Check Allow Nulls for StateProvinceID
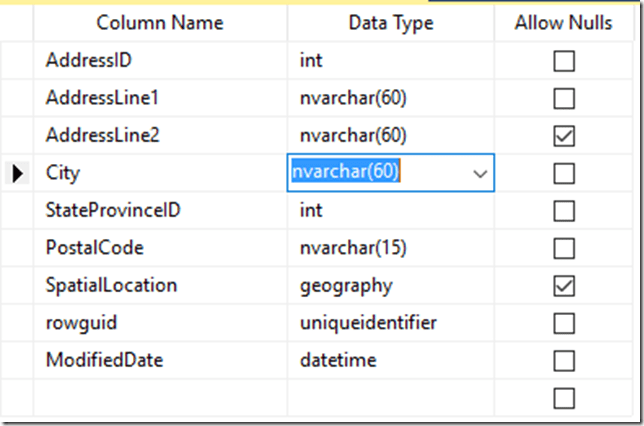The width and height of the screenshot is (644, 426). (x=564, y=211)
